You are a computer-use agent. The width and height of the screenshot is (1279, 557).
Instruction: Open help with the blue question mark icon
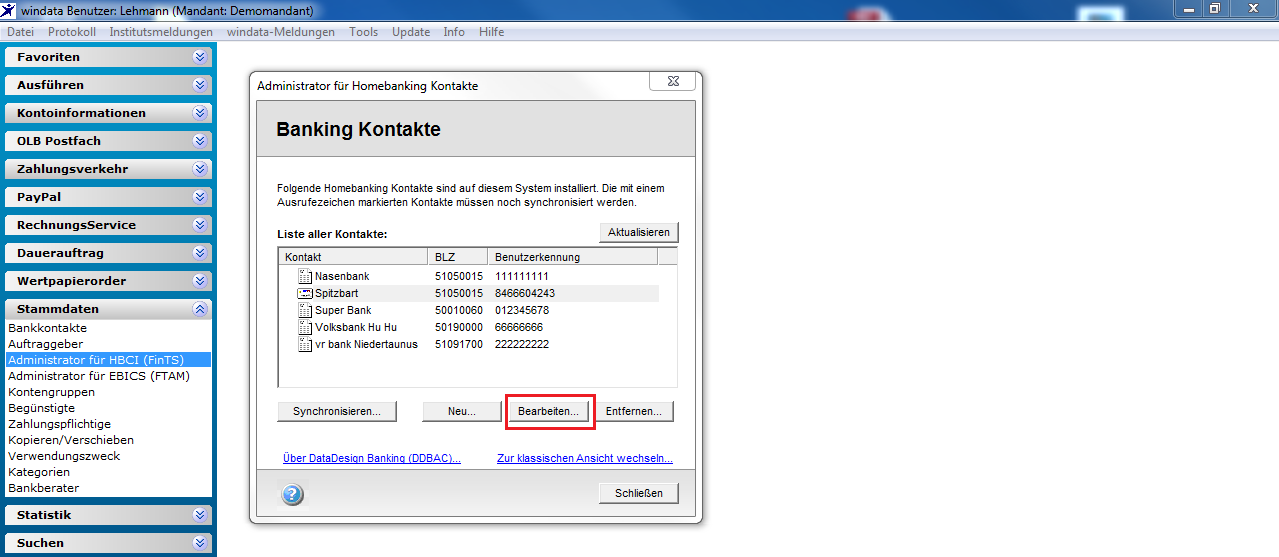point(292,494)
